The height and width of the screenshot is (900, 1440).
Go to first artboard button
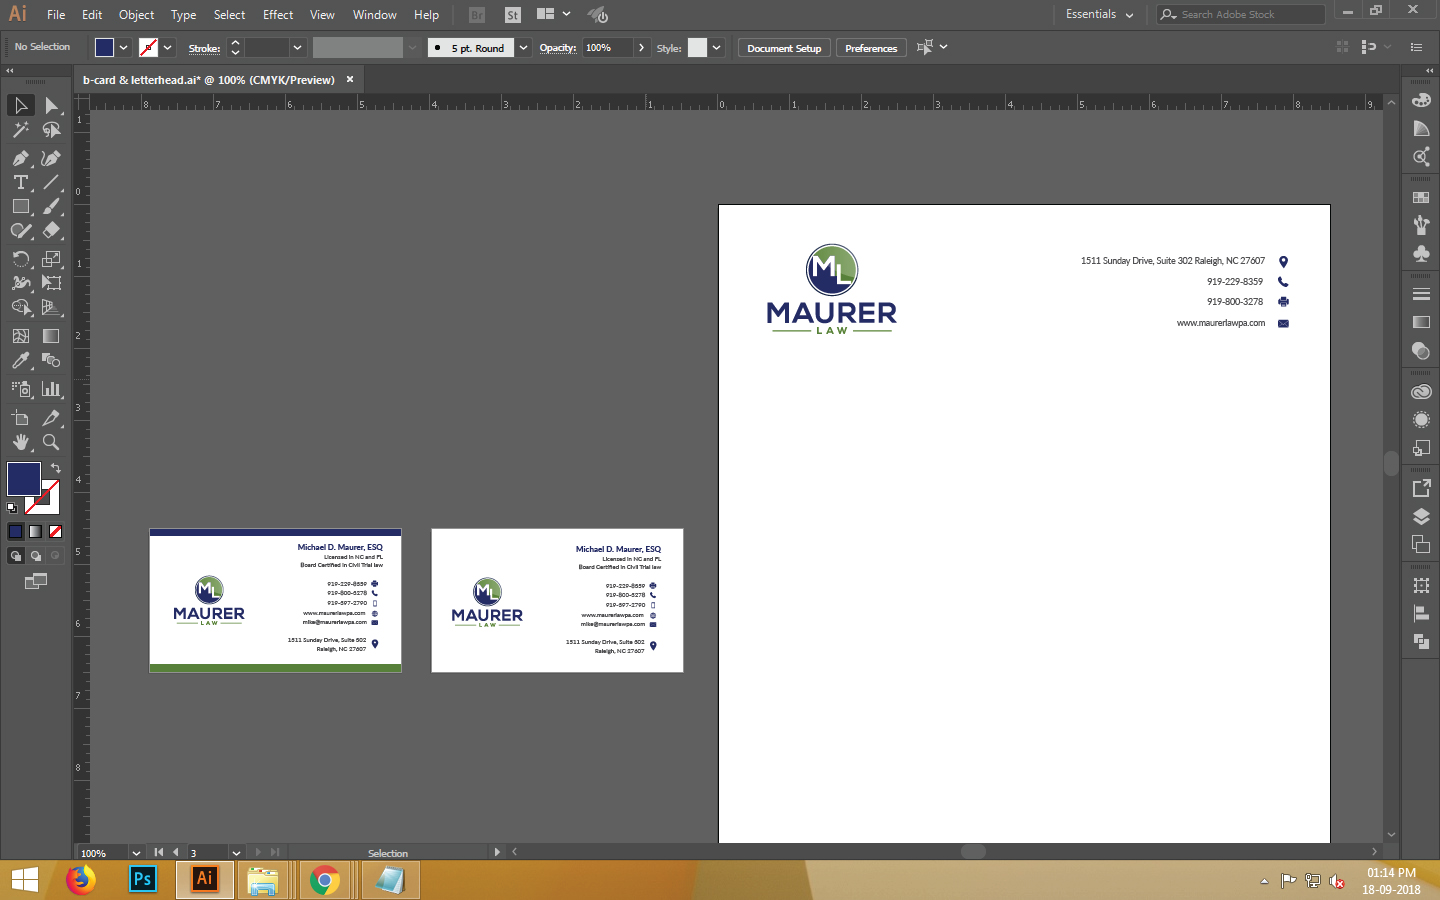tap(159, 853)
